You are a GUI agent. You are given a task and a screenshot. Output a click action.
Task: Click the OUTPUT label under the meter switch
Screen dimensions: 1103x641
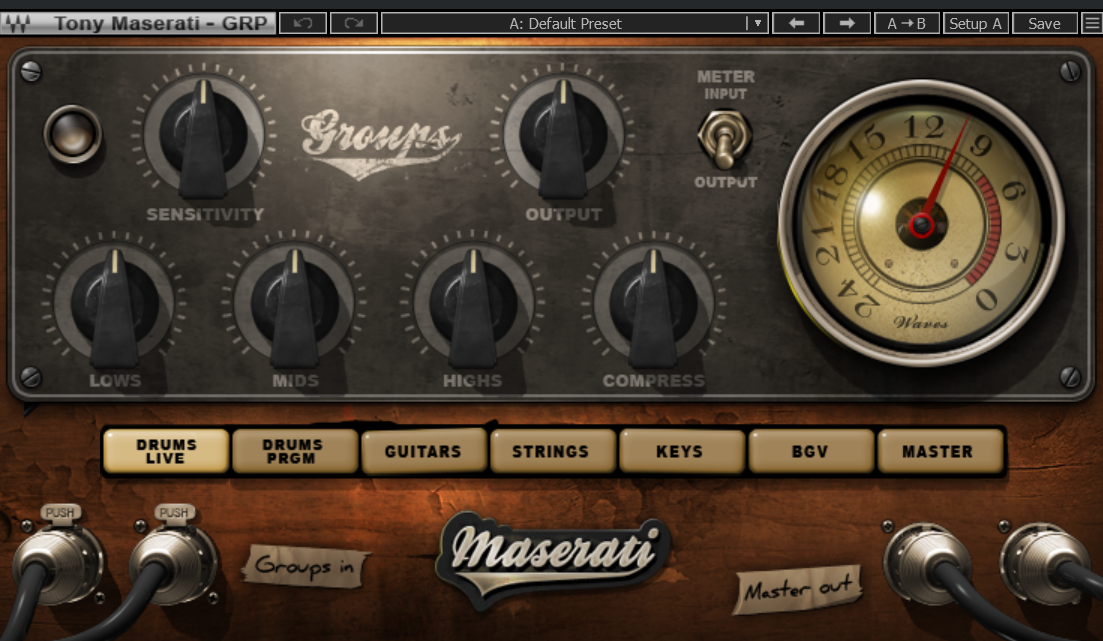(725, 182)
